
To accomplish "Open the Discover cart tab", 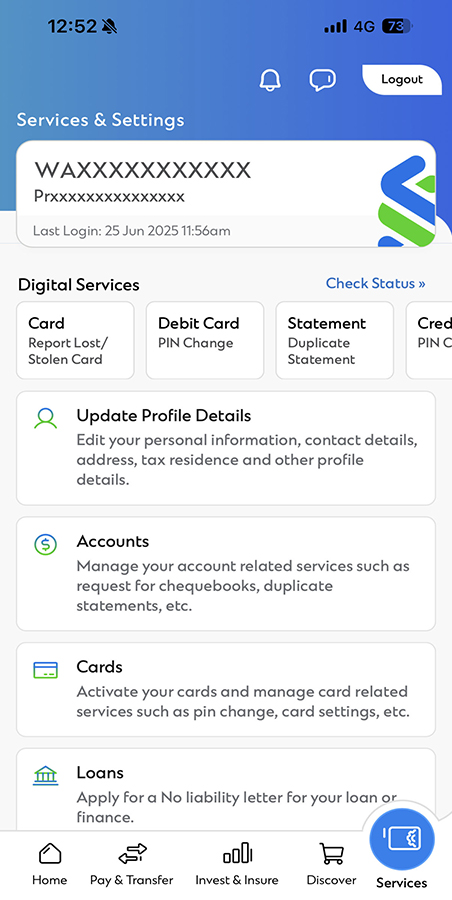I will [331, 865].
